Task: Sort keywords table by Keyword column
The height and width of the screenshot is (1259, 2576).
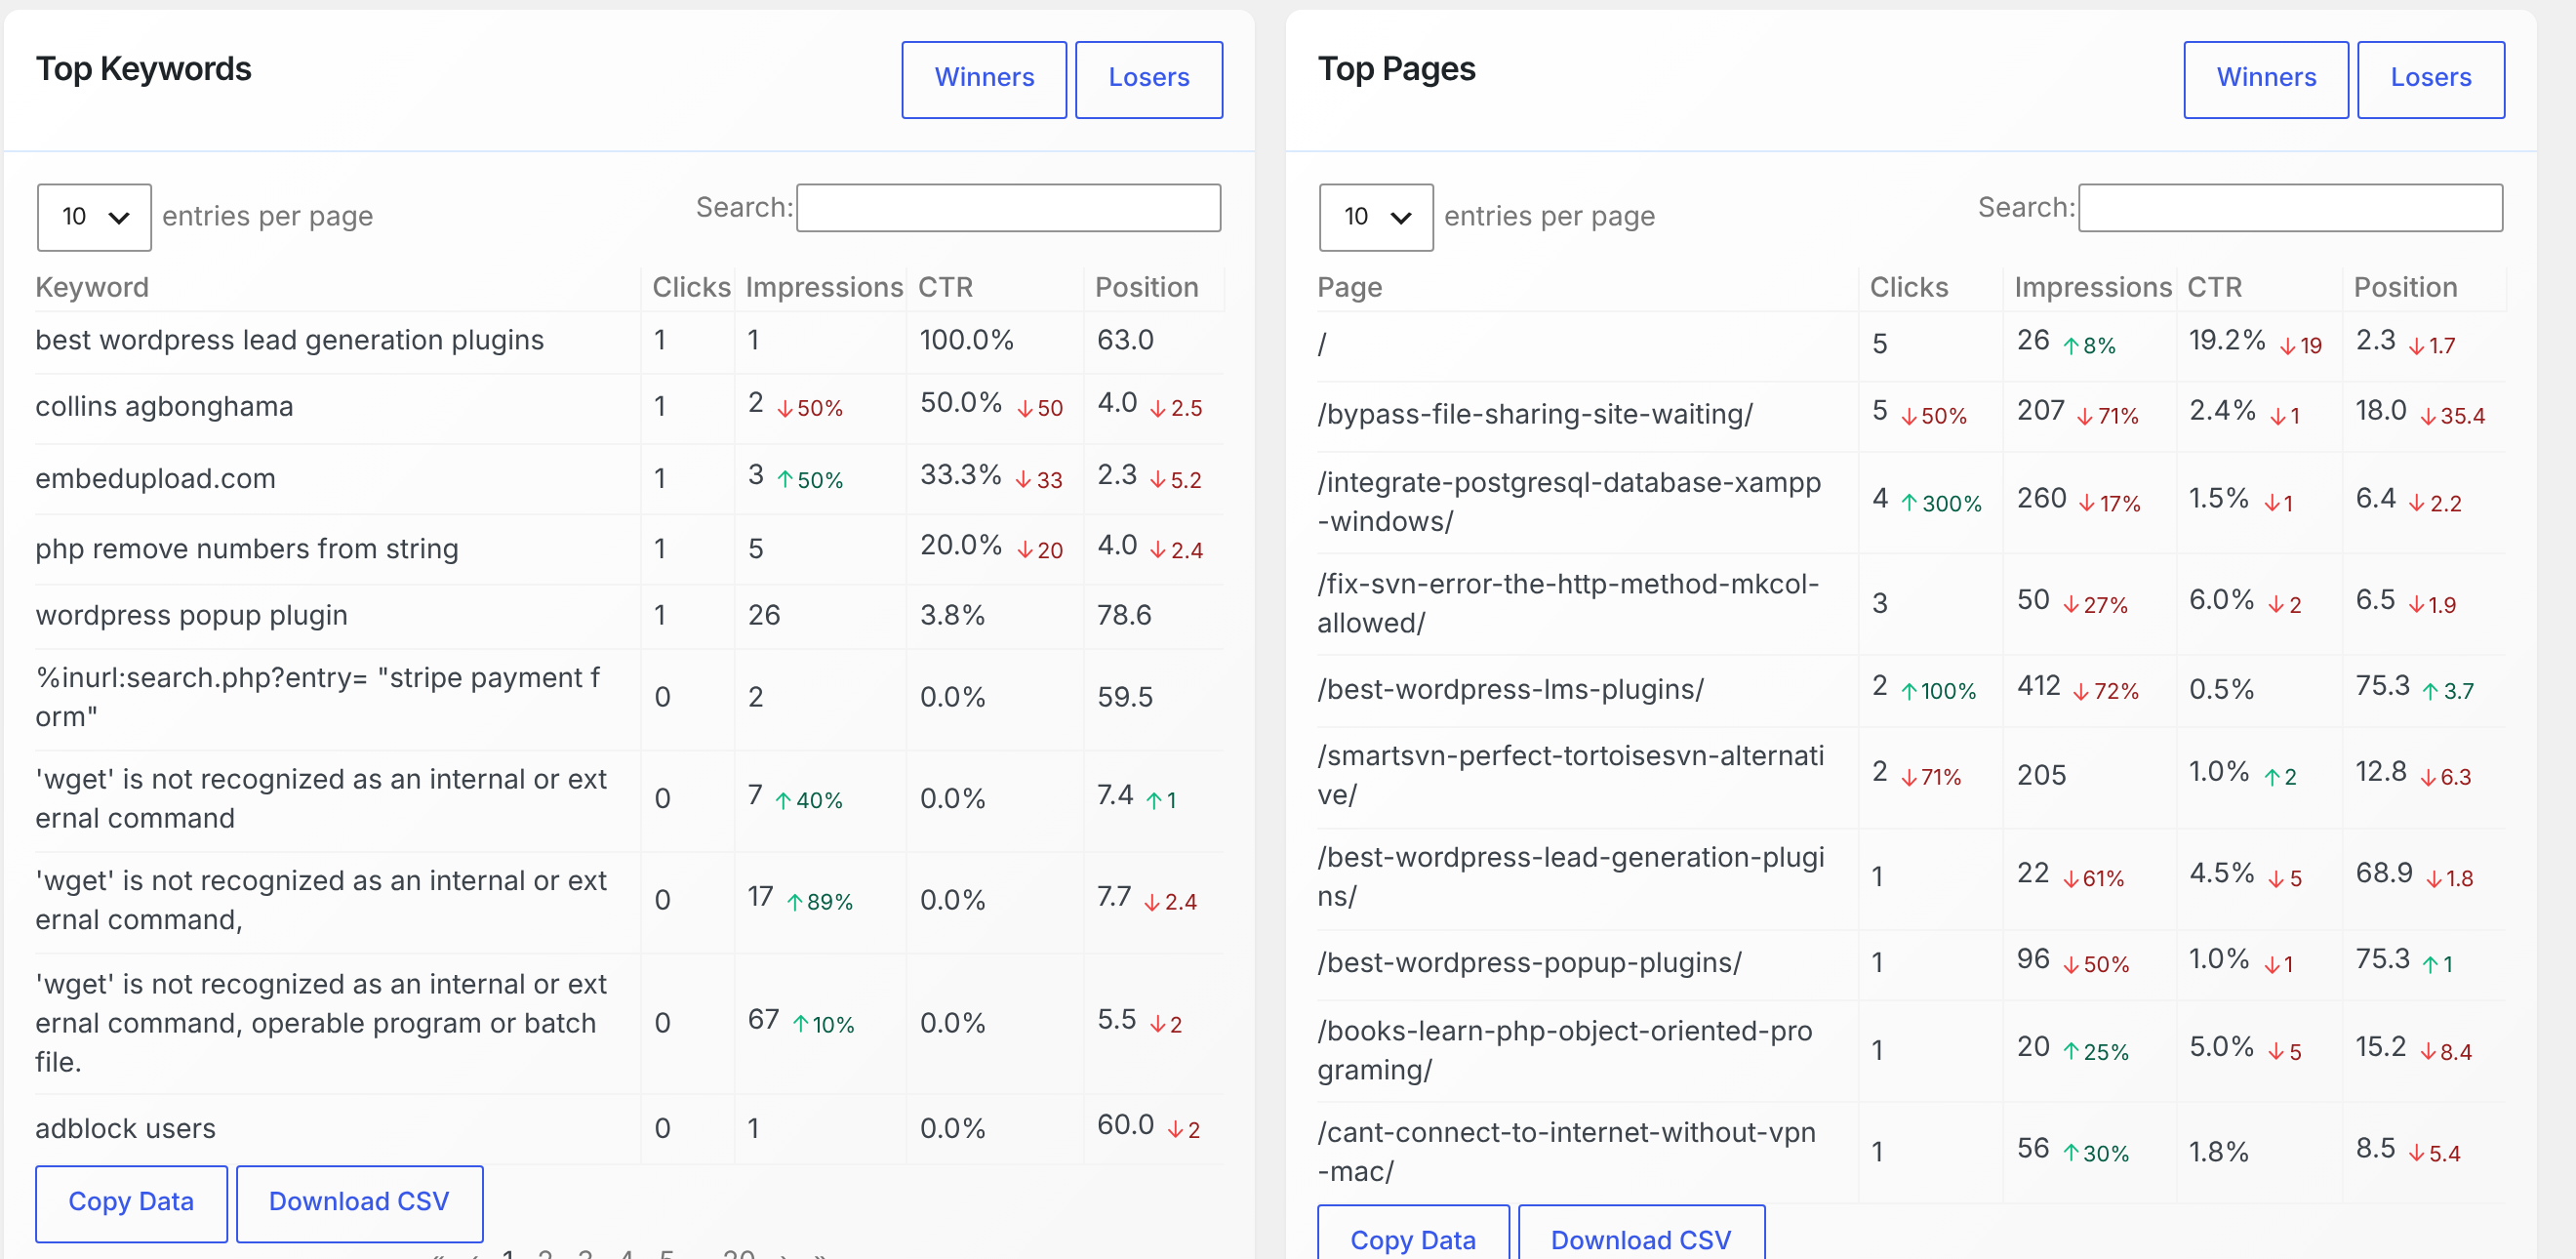Action: point(92,288)
